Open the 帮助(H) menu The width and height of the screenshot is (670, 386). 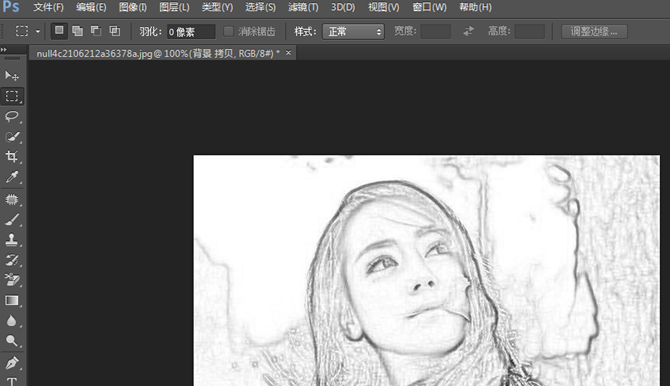[x=475, y=7]
